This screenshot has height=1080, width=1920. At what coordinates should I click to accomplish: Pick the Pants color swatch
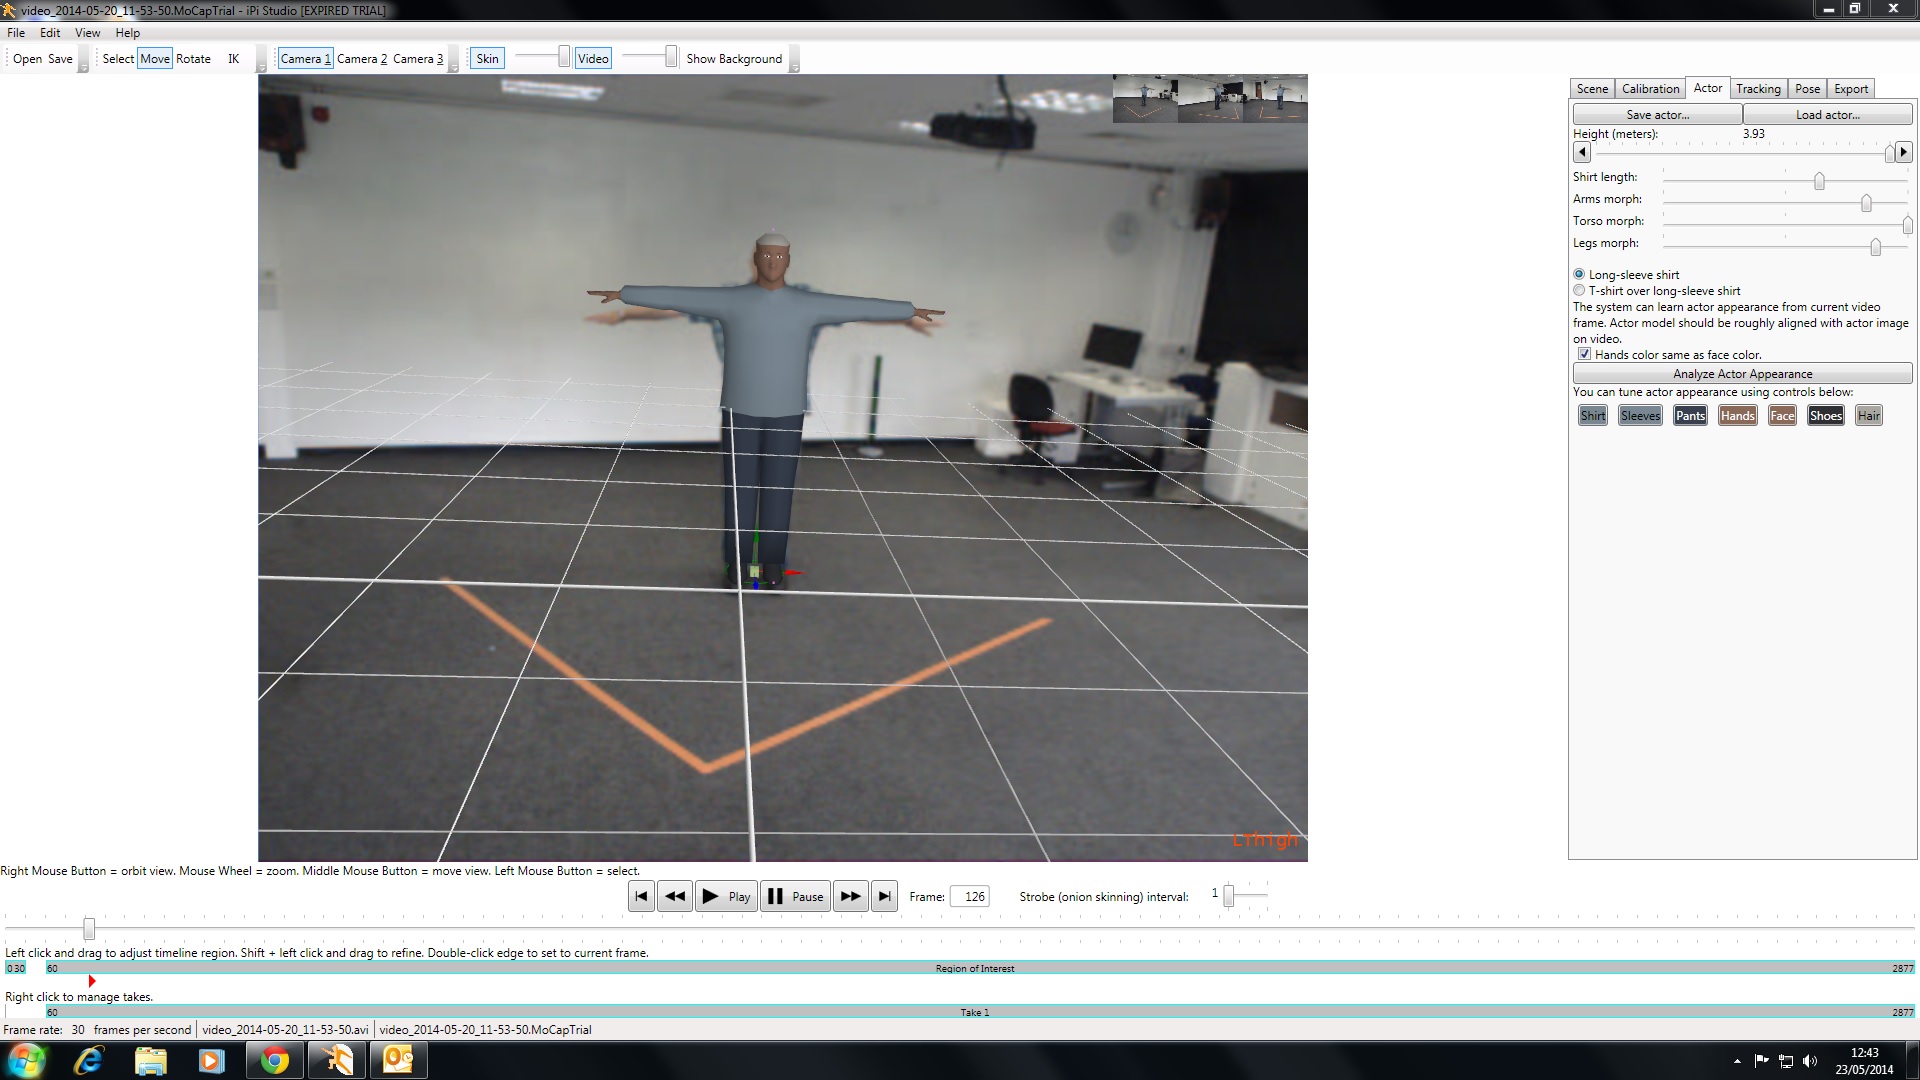(x=1690, y=416)
